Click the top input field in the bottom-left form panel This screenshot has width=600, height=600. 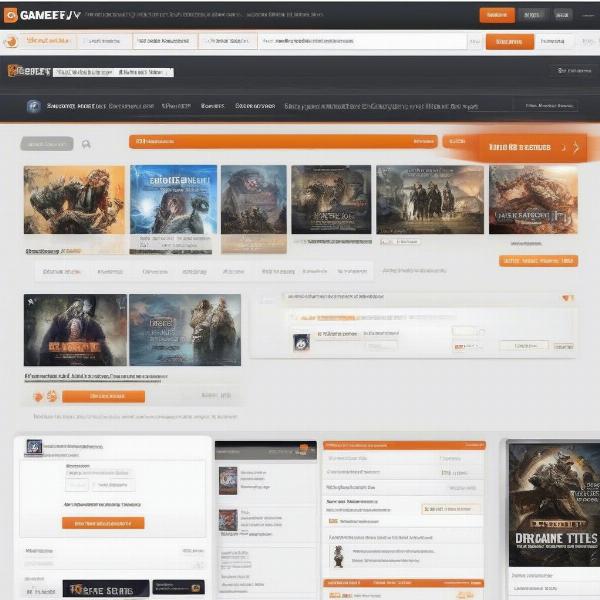pos(99,473)
